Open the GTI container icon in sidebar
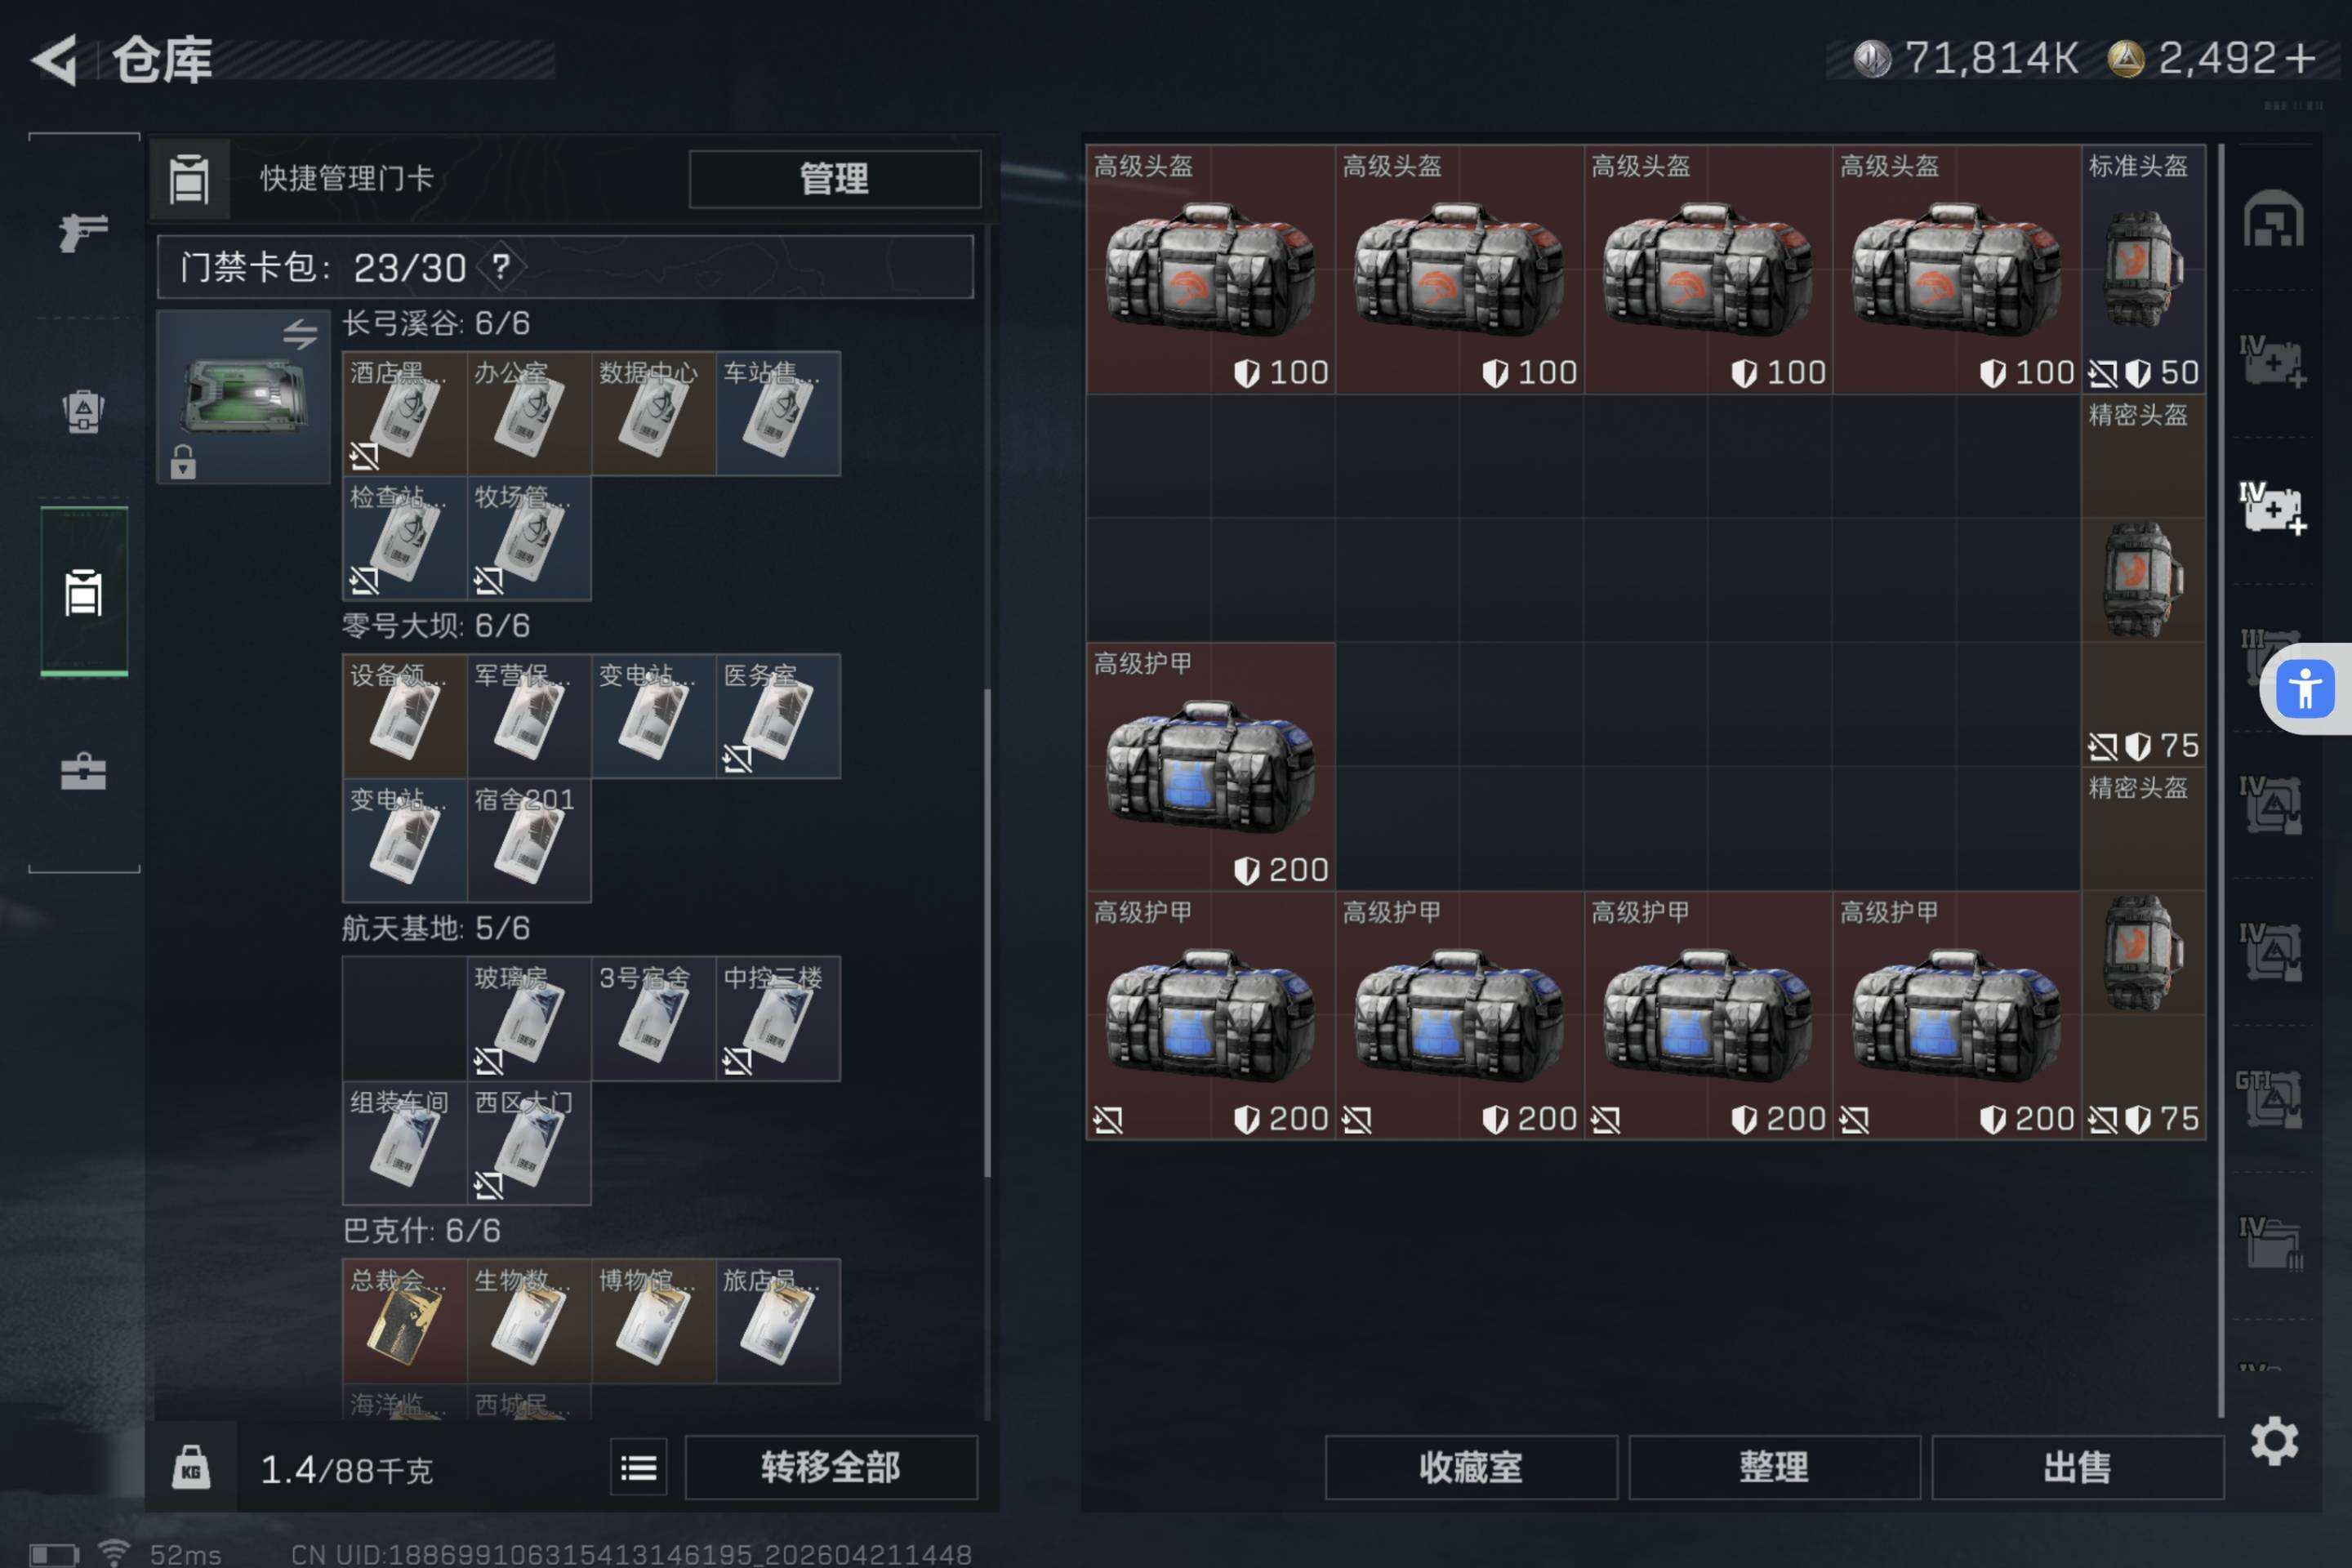2352x1568 pixels. [x=2270, y=1098]
